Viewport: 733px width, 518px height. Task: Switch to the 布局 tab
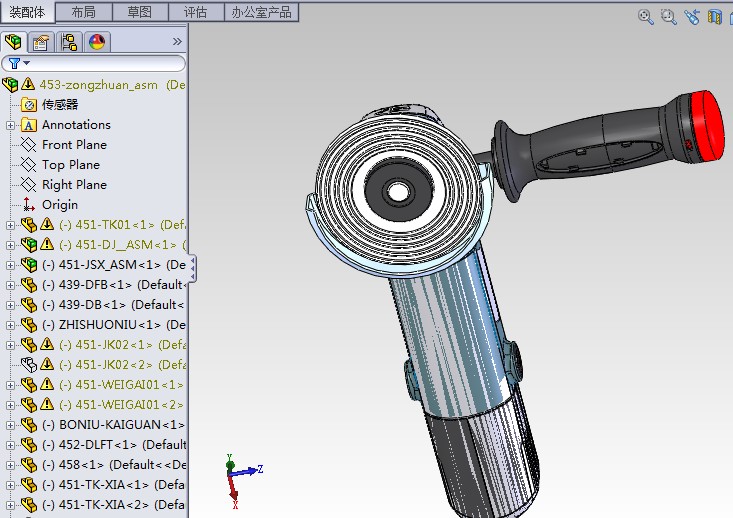[84, 12]
